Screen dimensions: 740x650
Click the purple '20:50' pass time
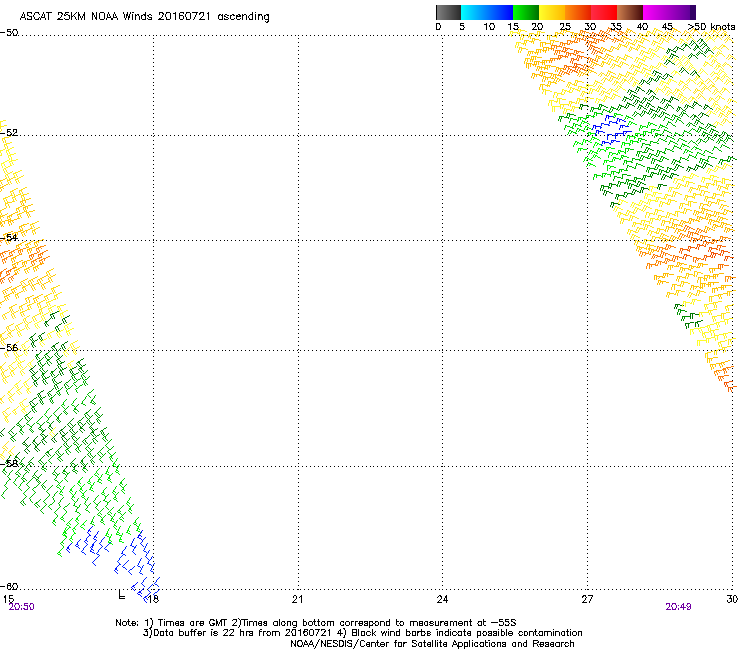click(21, 607)
